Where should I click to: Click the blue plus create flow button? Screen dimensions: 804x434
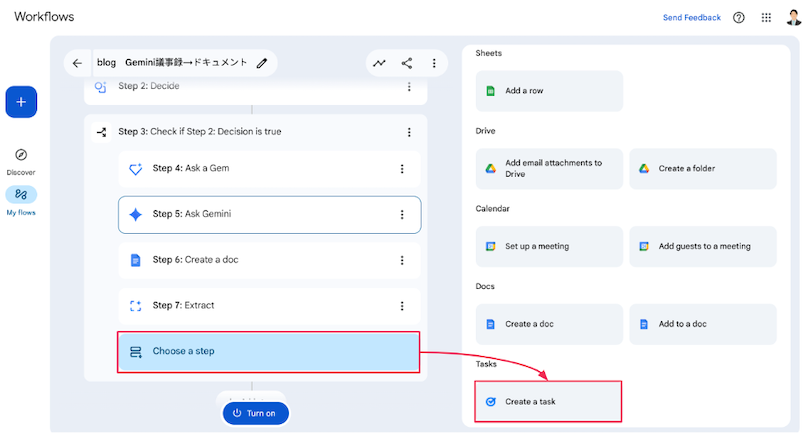point(21,102)
